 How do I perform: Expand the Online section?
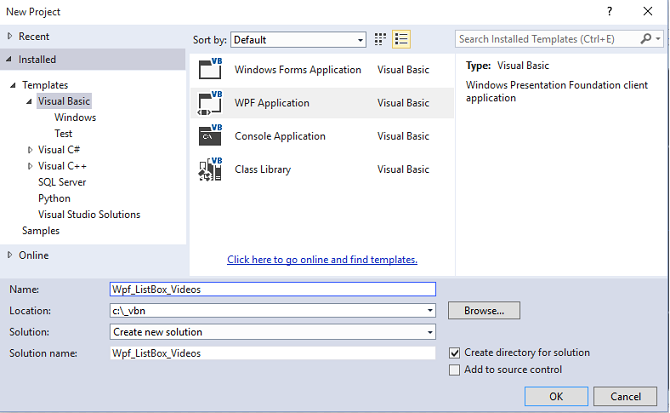[9, 255]
